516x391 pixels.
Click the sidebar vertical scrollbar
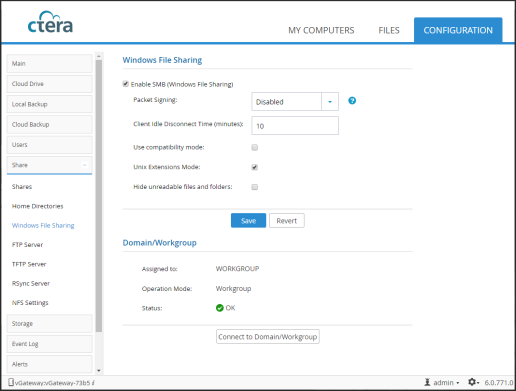99,196
